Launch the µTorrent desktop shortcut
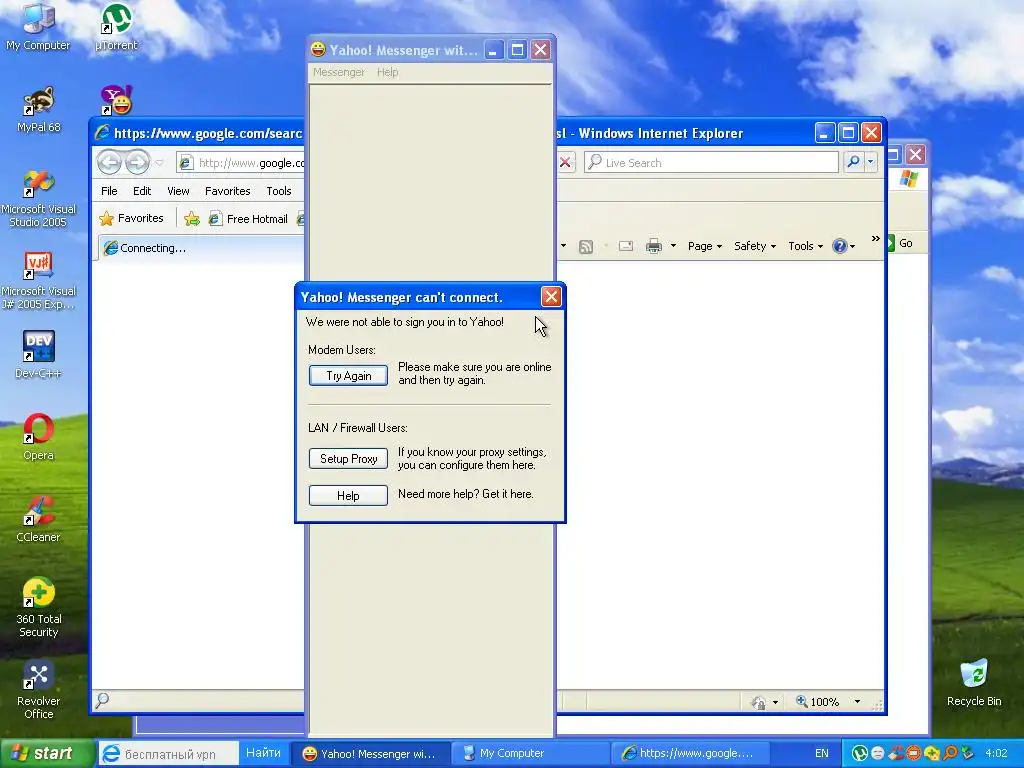 point(116,26)
